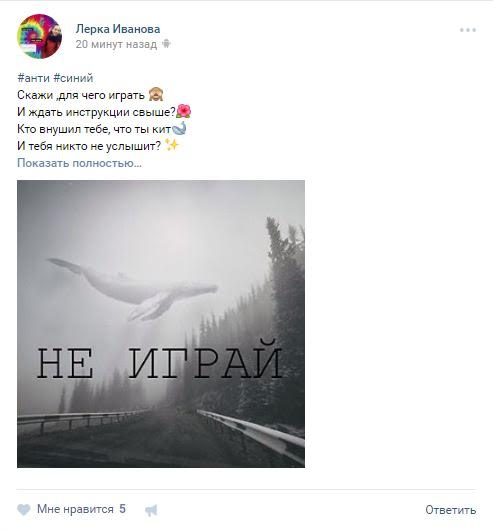Click the pink flower emoji
The image size is (493, 531).
pos(184,111)
